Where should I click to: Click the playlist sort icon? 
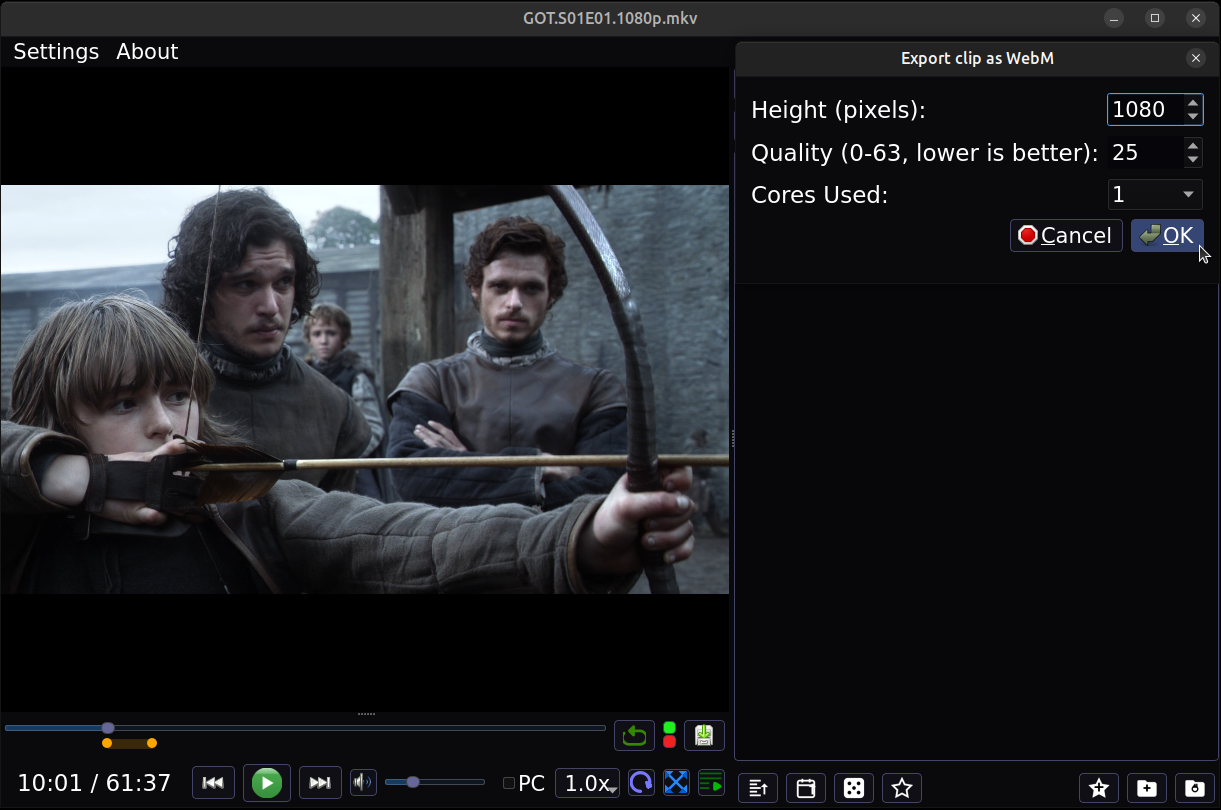click(758, 788)
